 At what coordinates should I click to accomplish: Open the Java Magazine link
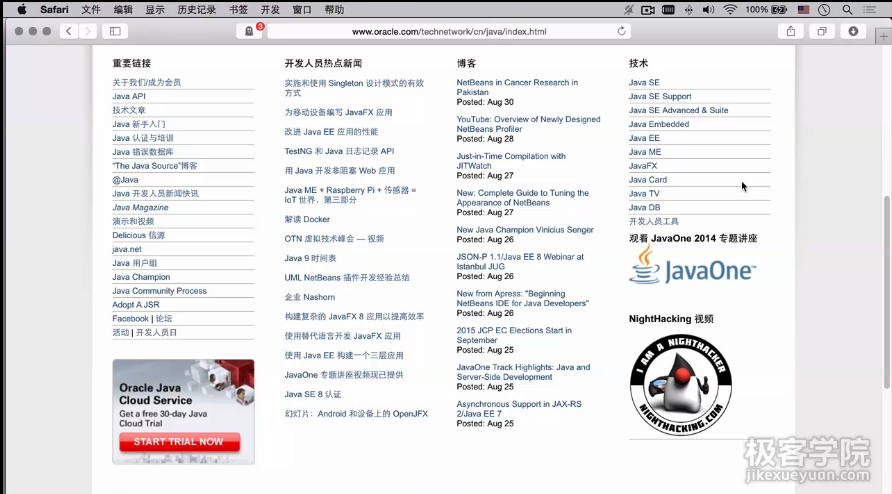point(140,207)
